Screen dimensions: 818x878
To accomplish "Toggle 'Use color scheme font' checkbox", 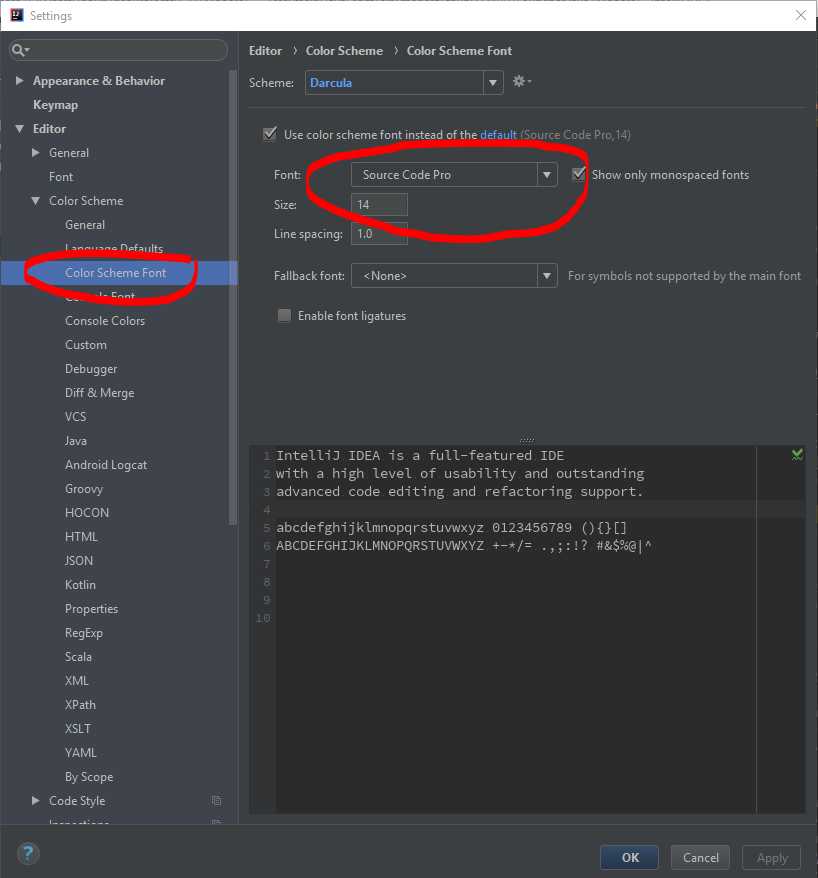I will [270, 134].
